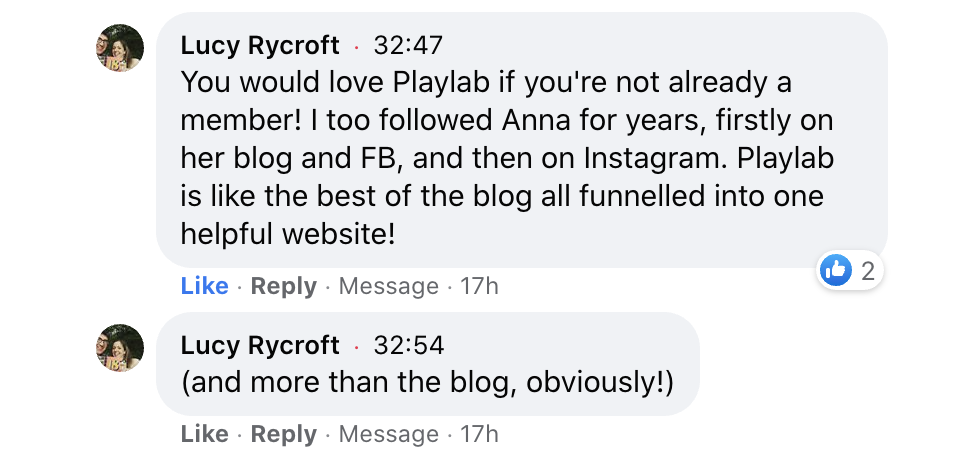Open the 17h time link under the first comment
Image resolution: width=954 pixels, height=460 pixels.
(x=479, y=286)
